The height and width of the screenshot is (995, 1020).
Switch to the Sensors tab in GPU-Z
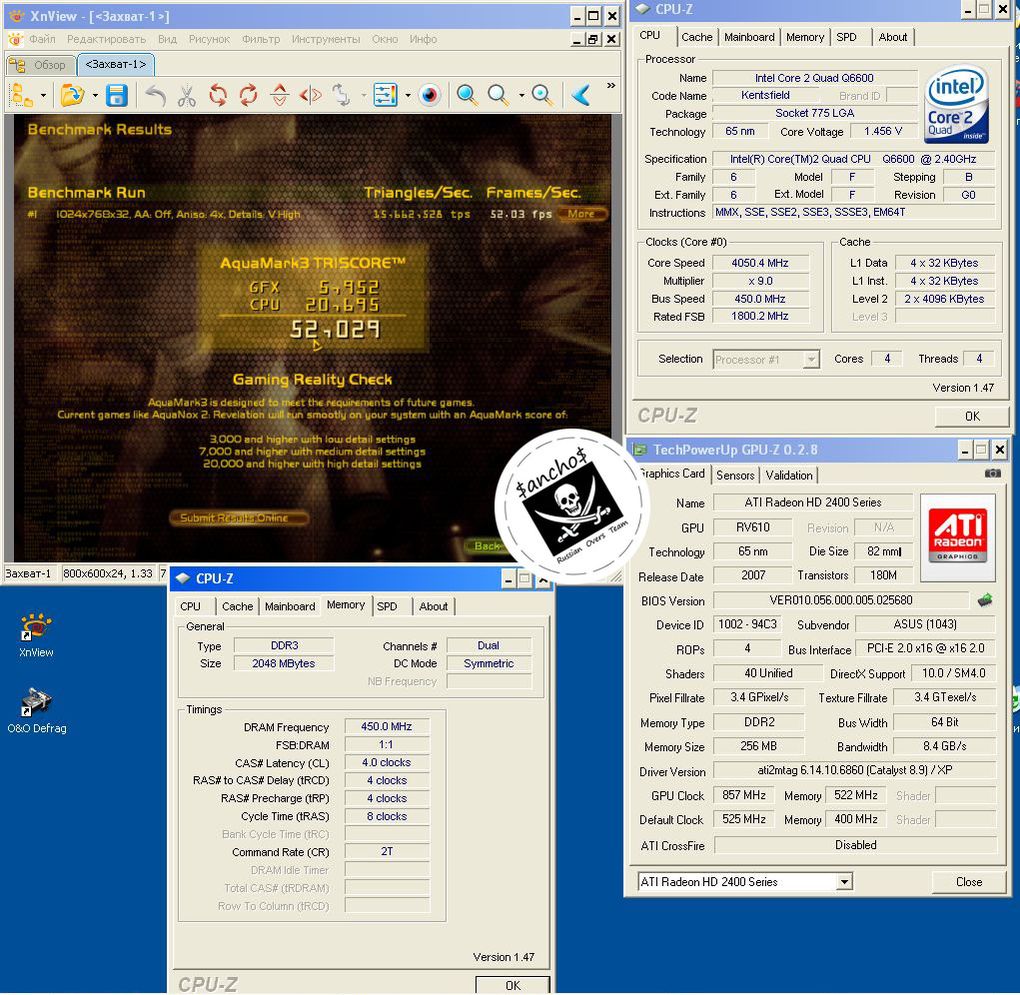(735, 475)
